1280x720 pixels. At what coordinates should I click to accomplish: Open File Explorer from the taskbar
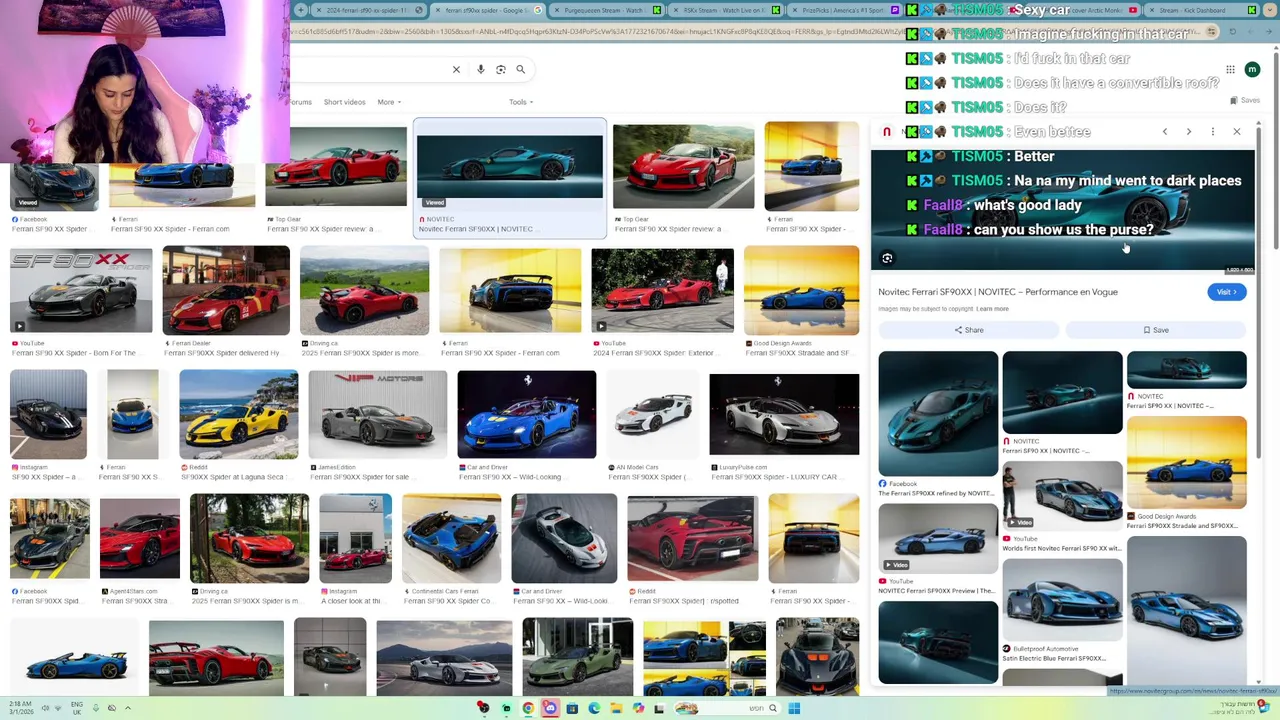(616, 708)
